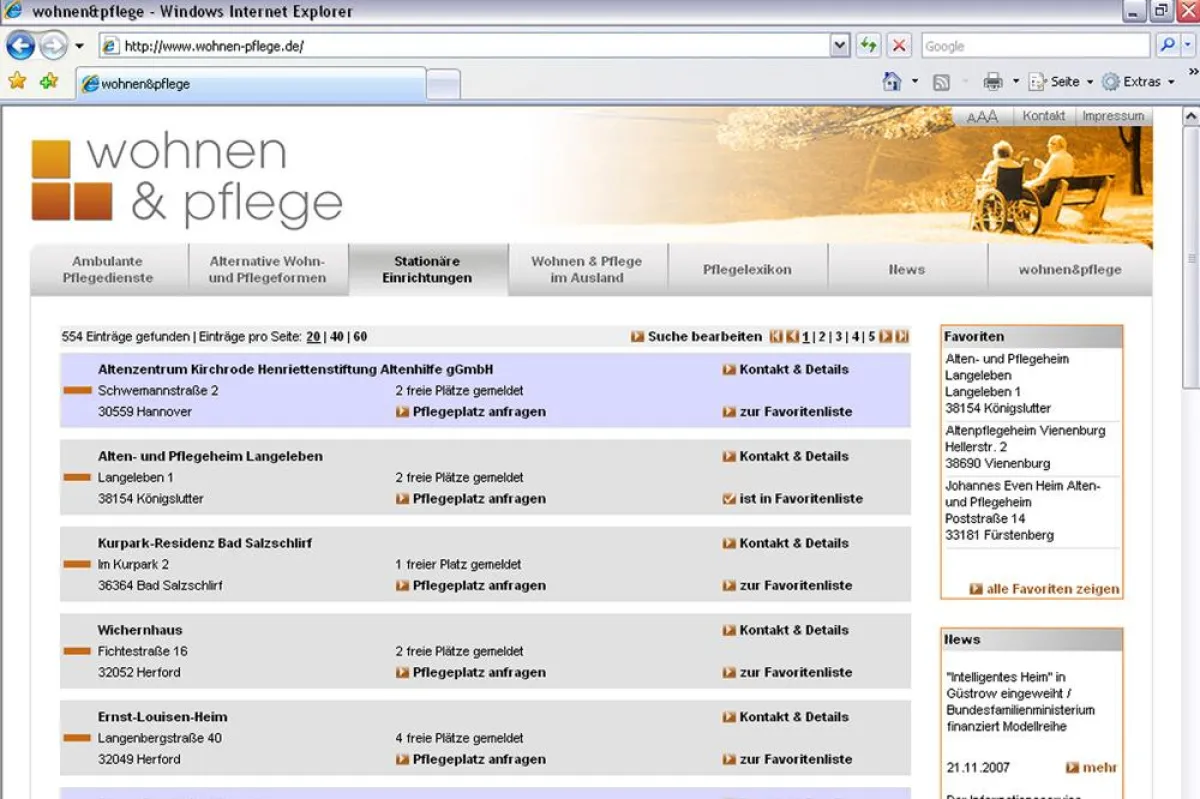Click the Google search magnifier icon
Viewport: 1200px width, 799px height.
click(x=1166, y=46)
